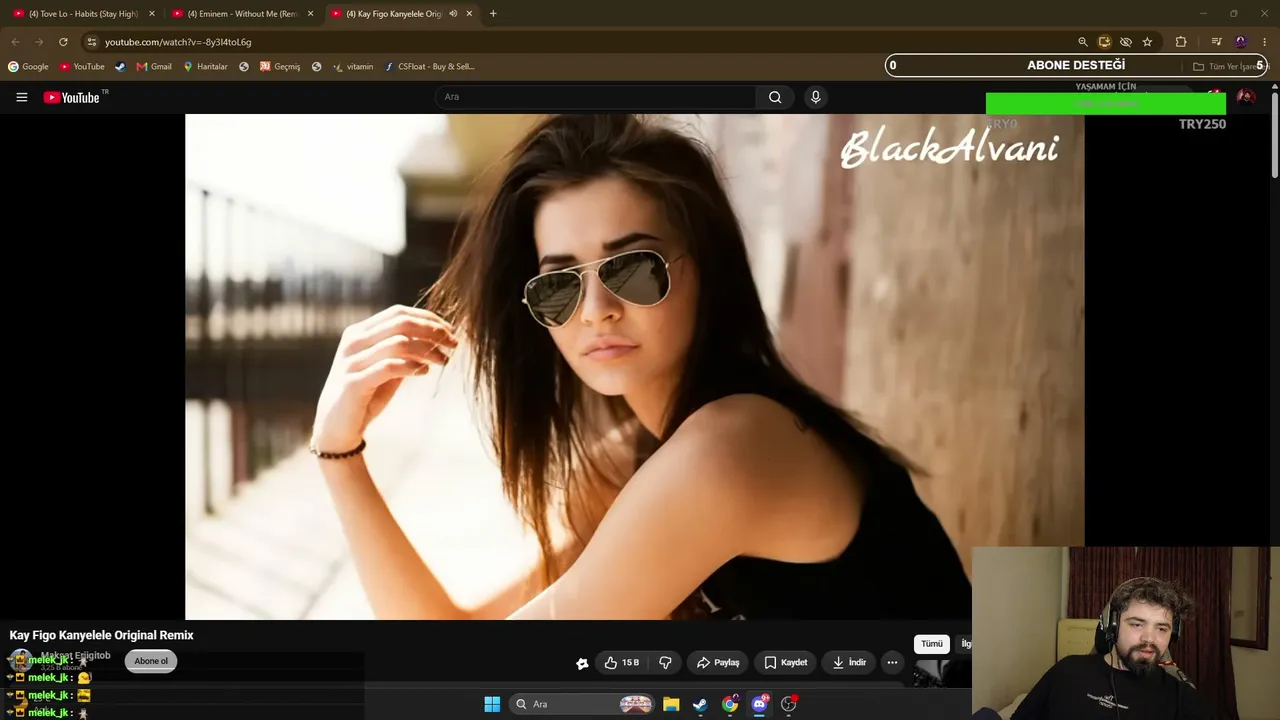Open the Chrome three-dot menu
Screen dimensions: 1280x720
point(1265,42)
